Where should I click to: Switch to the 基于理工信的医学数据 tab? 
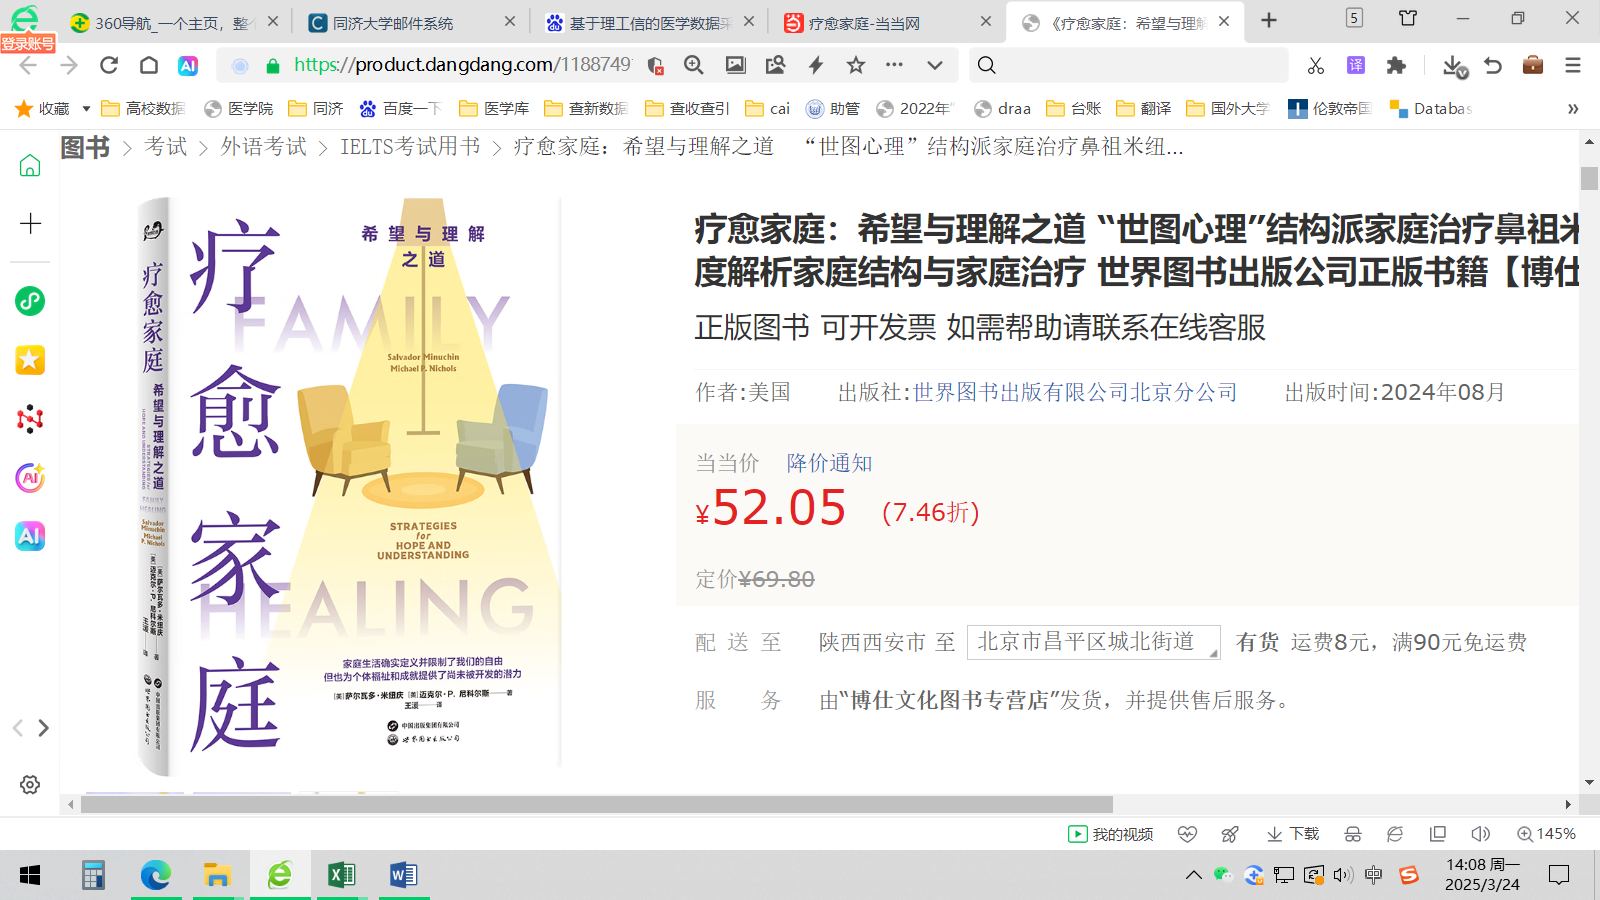pos(650,22)
